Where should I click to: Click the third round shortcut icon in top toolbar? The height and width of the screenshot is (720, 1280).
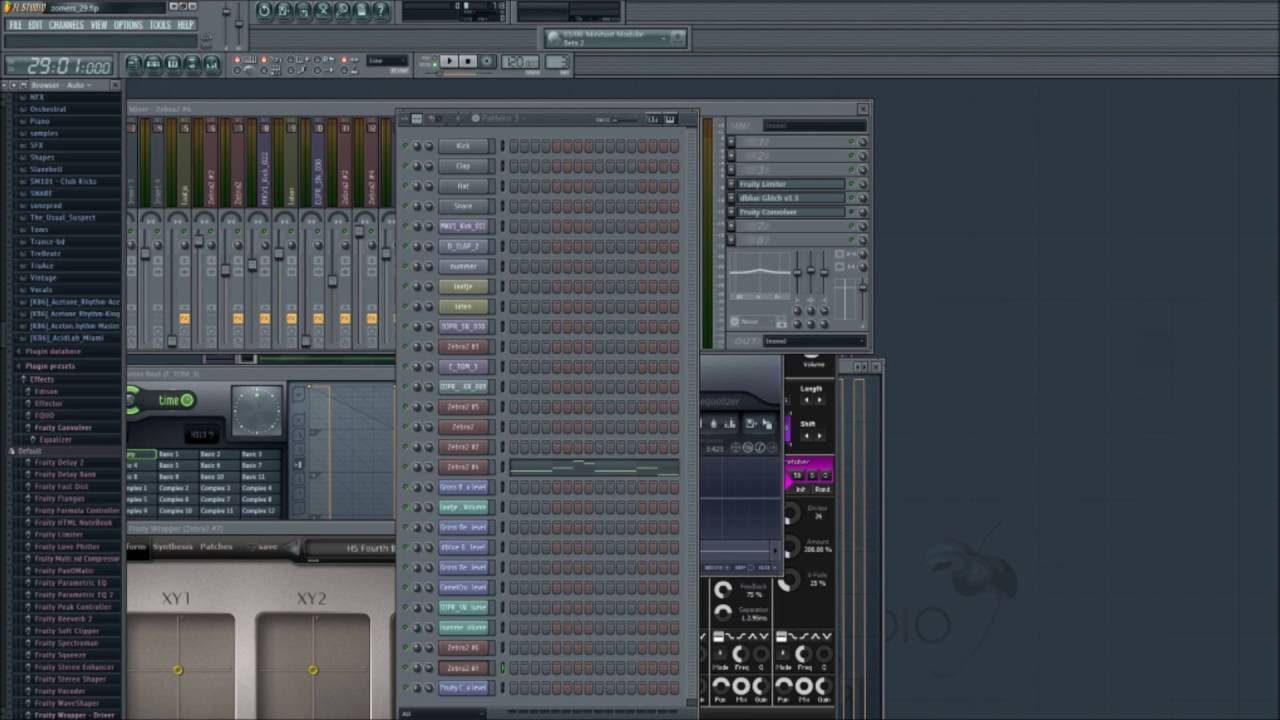tap(304, 11)
